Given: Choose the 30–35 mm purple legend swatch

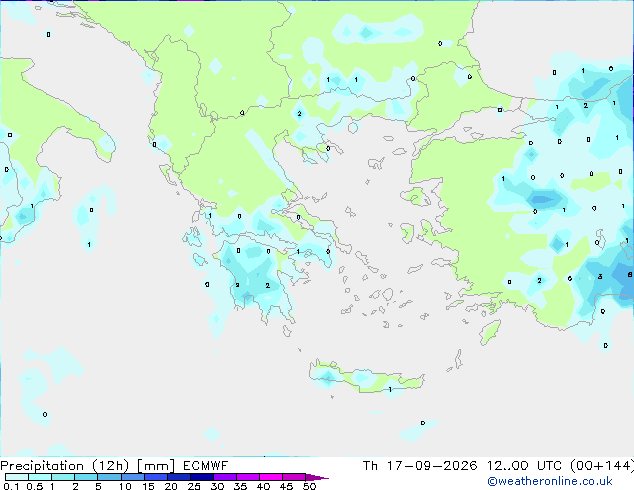Looking at the screenshot, I should [x=225, y=477].
